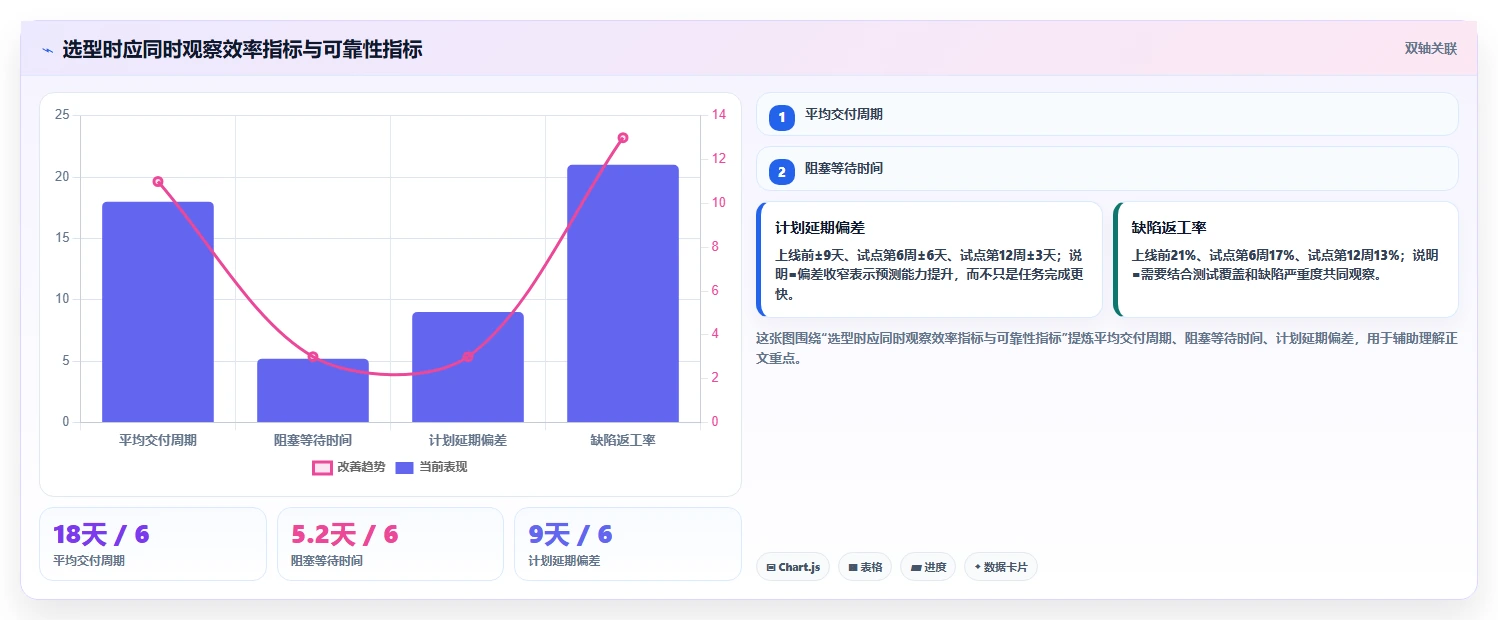The height and width of the screenshot is (620, 1498).
Task: Click the 计划延期偏差 label under 9天
Action: point(564,561)
